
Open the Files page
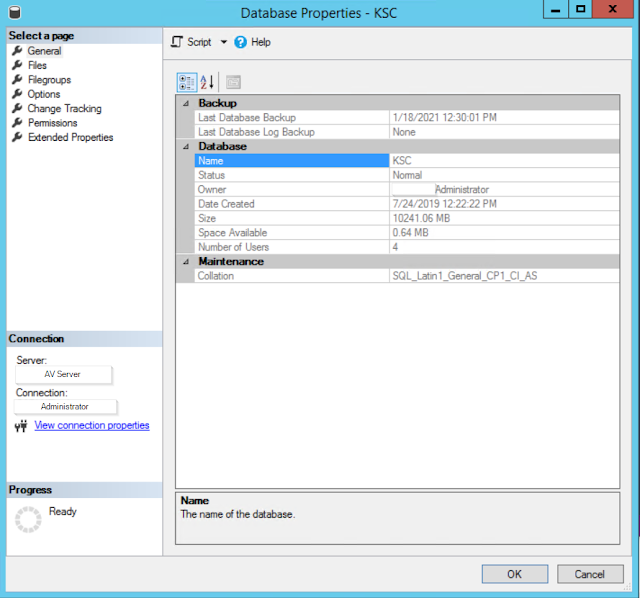click(x=37, y=65)
